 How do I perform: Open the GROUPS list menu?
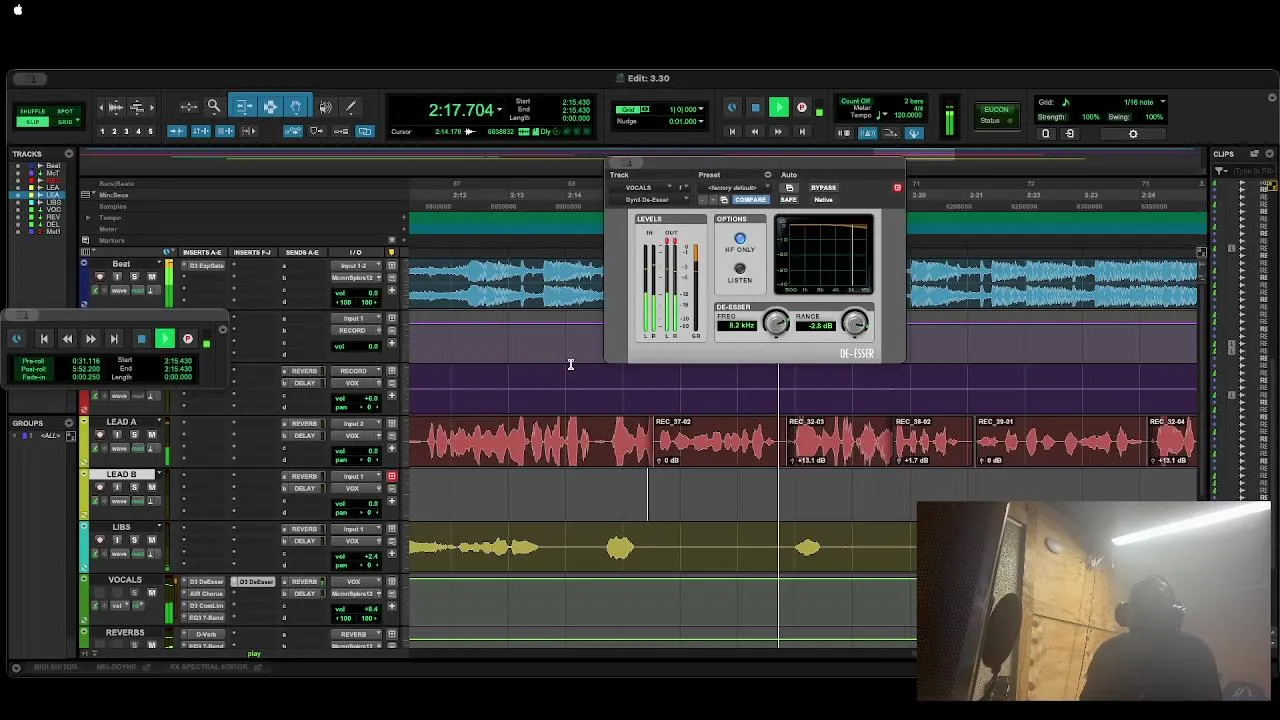coord(69,423)
